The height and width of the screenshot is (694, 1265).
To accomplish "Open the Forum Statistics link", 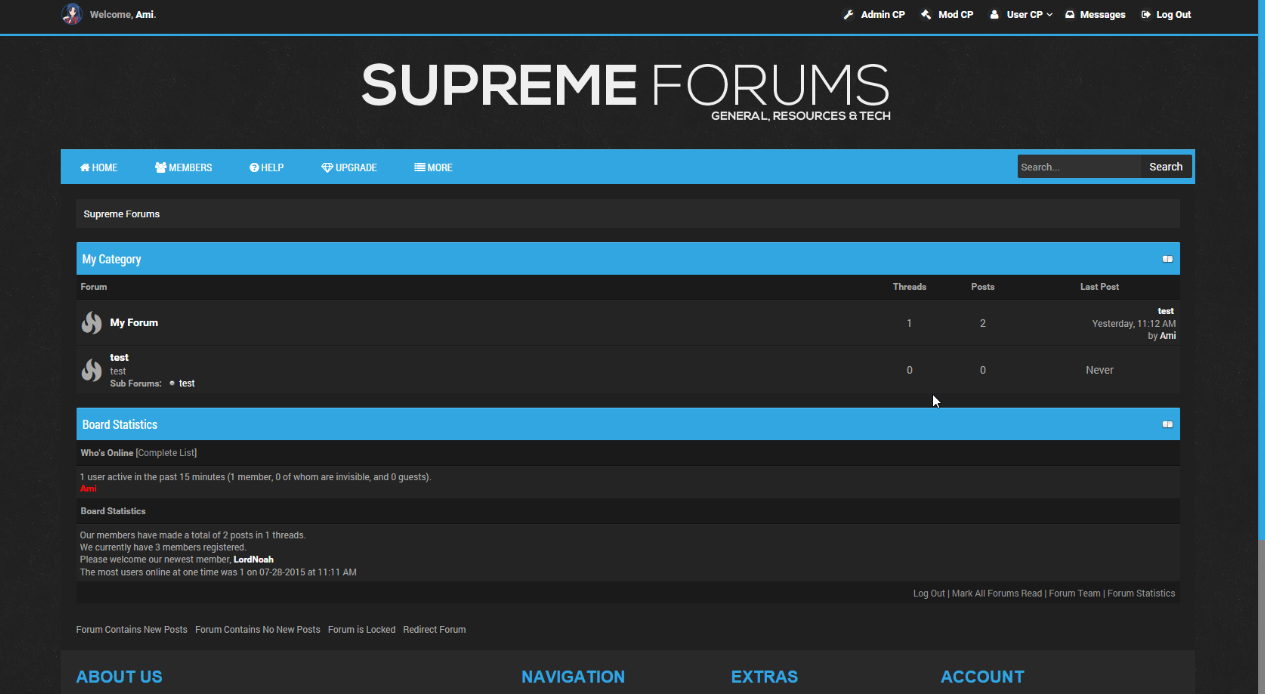I will coord(1141,593).
